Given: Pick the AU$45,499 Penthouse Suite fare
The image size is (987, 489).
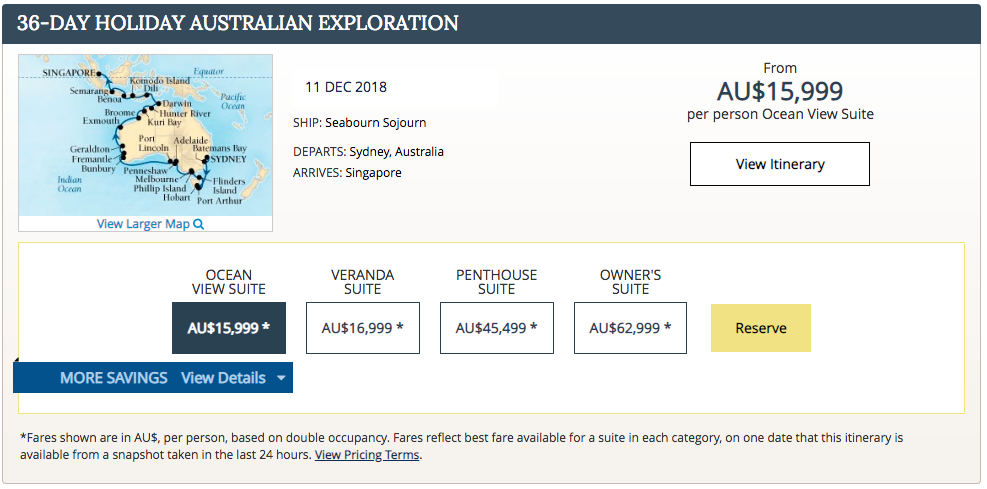Looking at the screenshot, I should pyautogui.click(x=496, y=328).
